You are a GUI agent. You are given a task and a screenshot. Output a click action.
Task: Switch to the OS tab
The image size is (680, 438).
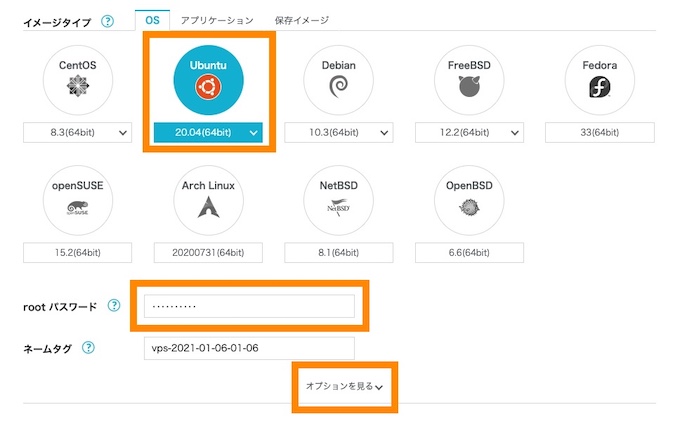click(x=152, y=20)
